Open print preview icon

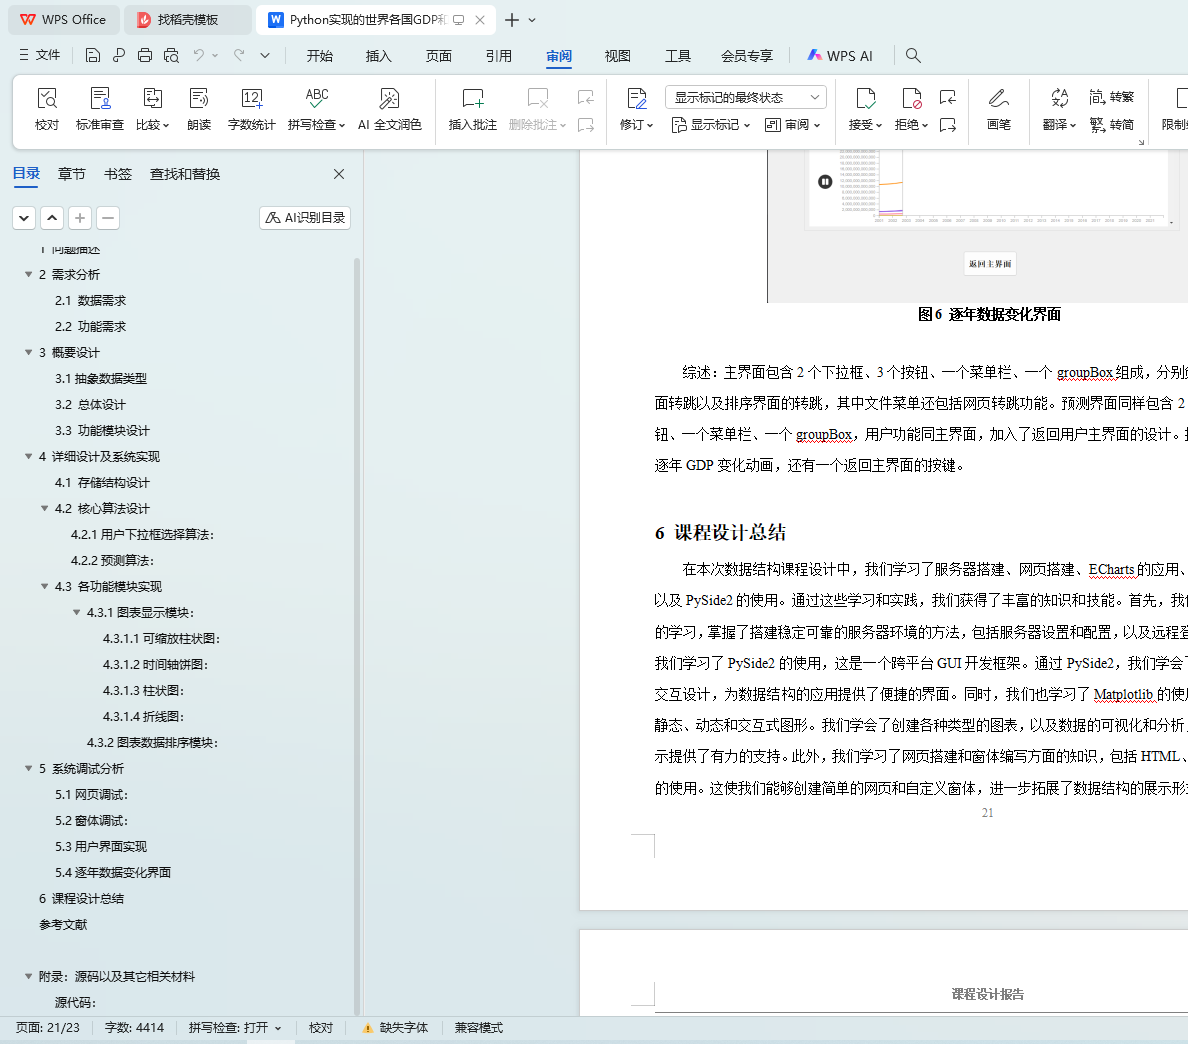171,55
